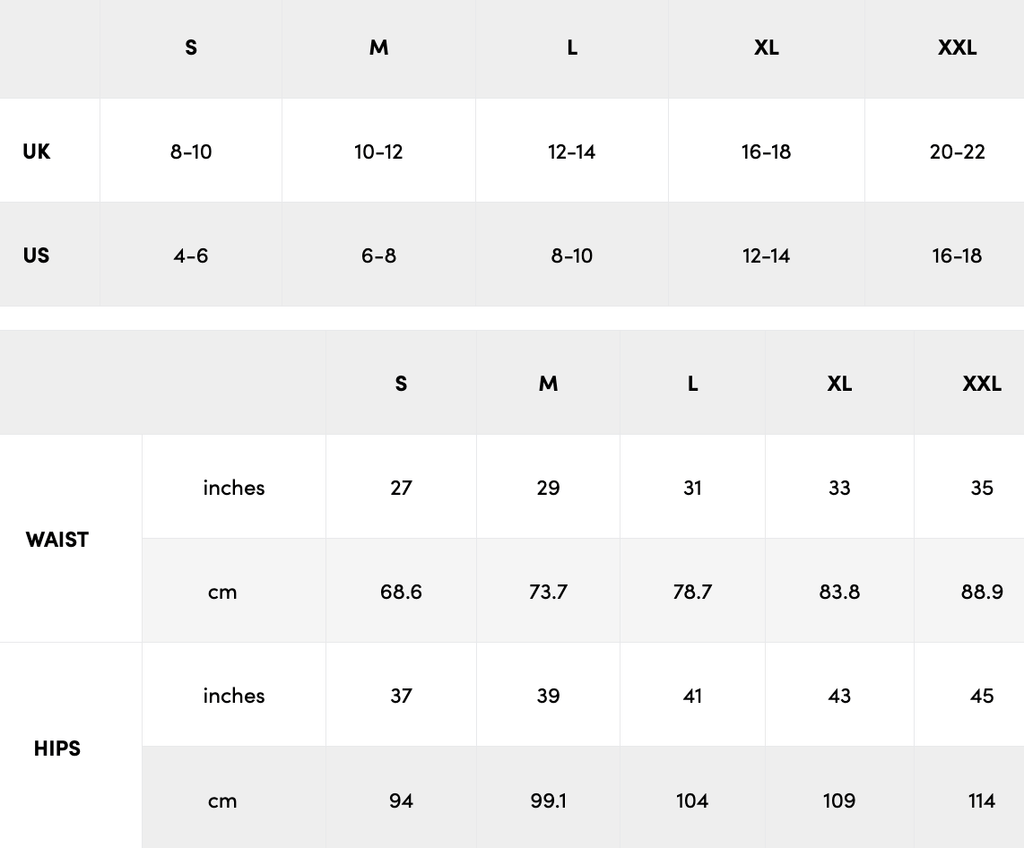1024x848 pixels.
Task: Select the XXL header in top table
Action: pos(957,48)
